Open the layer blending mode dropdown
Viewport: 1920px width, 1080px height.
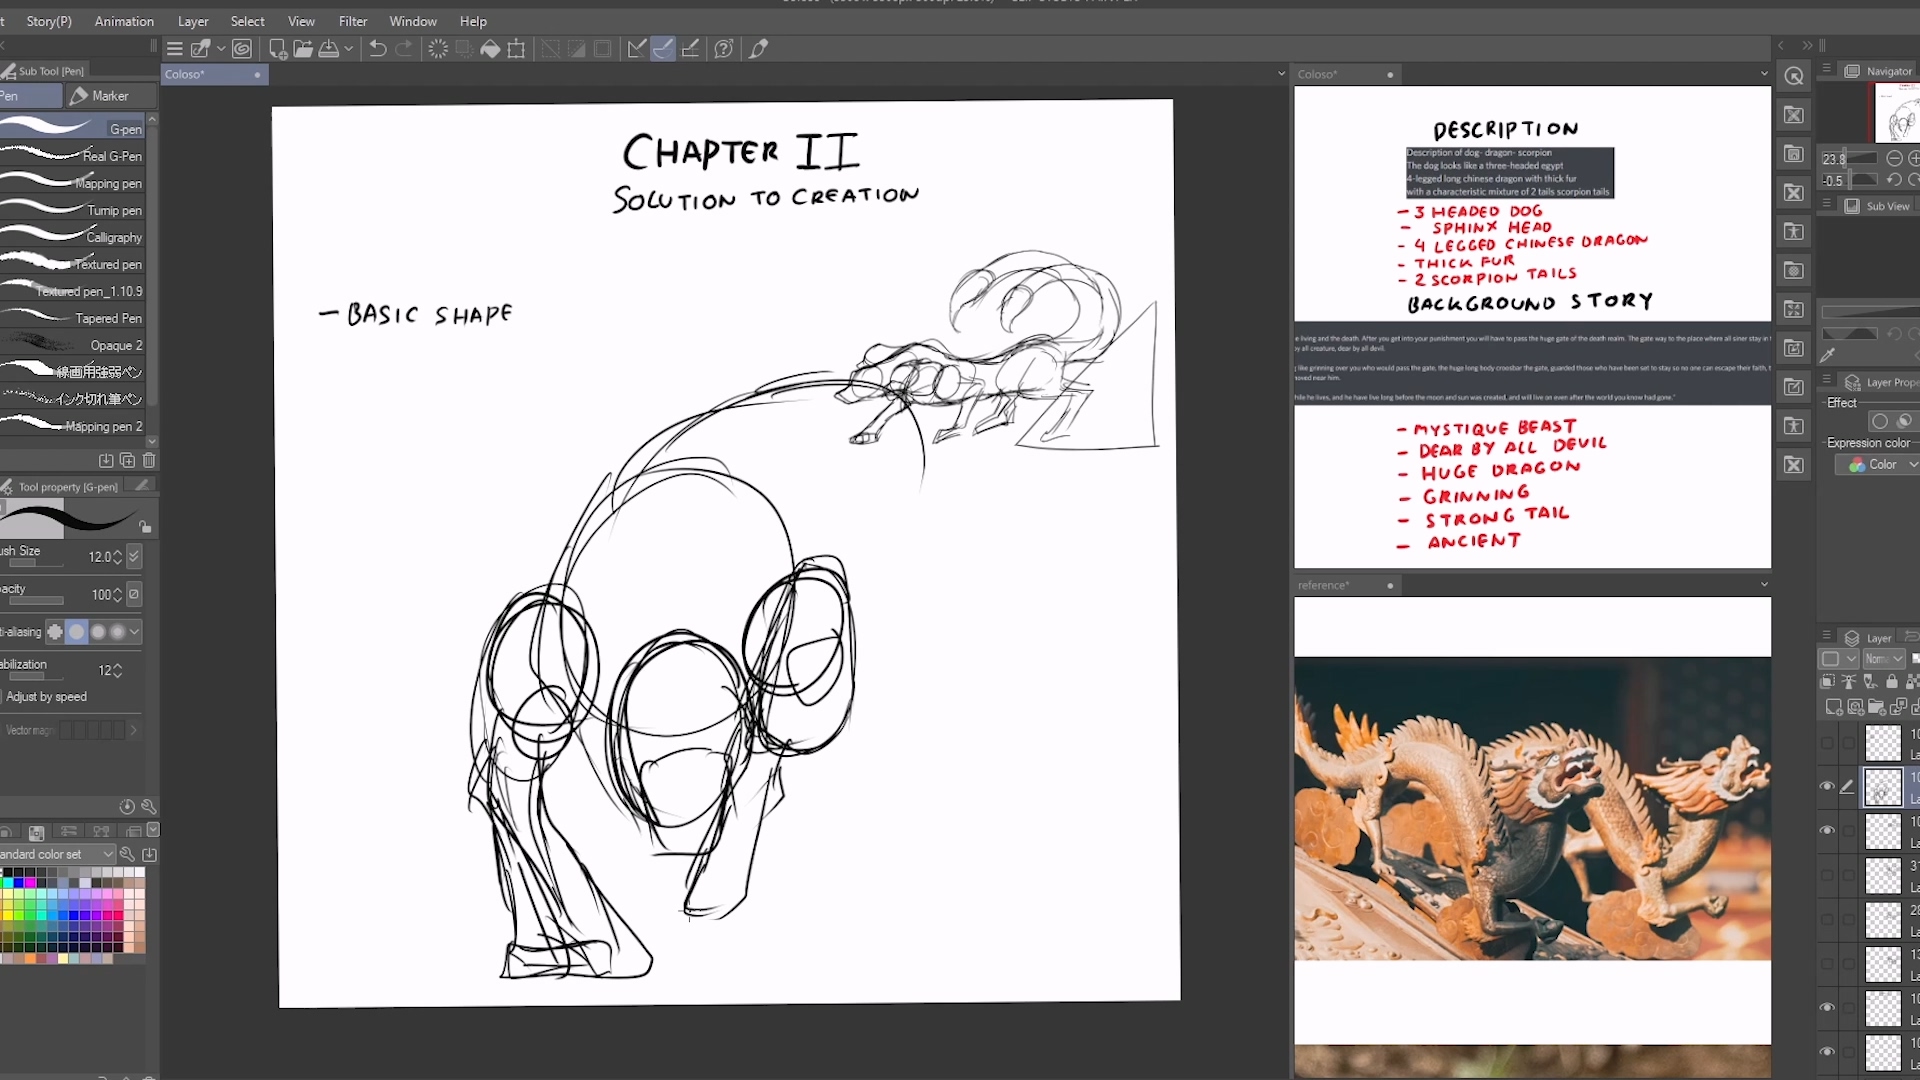(x=1884, y=659)
